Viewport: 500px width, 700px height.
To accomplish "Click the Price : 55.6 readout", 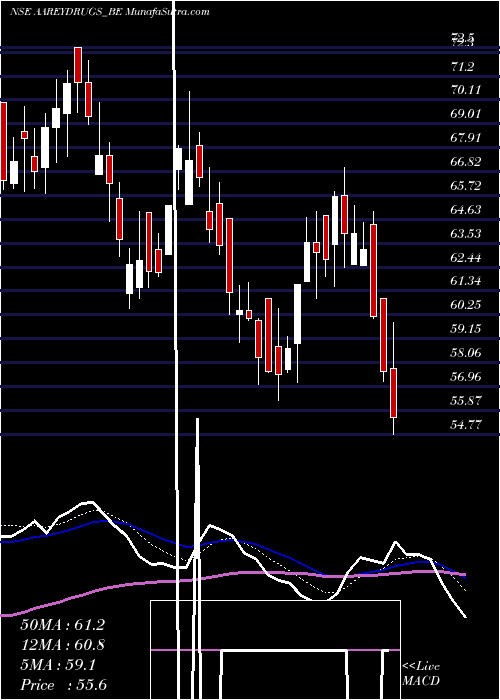I will (x=63, y=685).
